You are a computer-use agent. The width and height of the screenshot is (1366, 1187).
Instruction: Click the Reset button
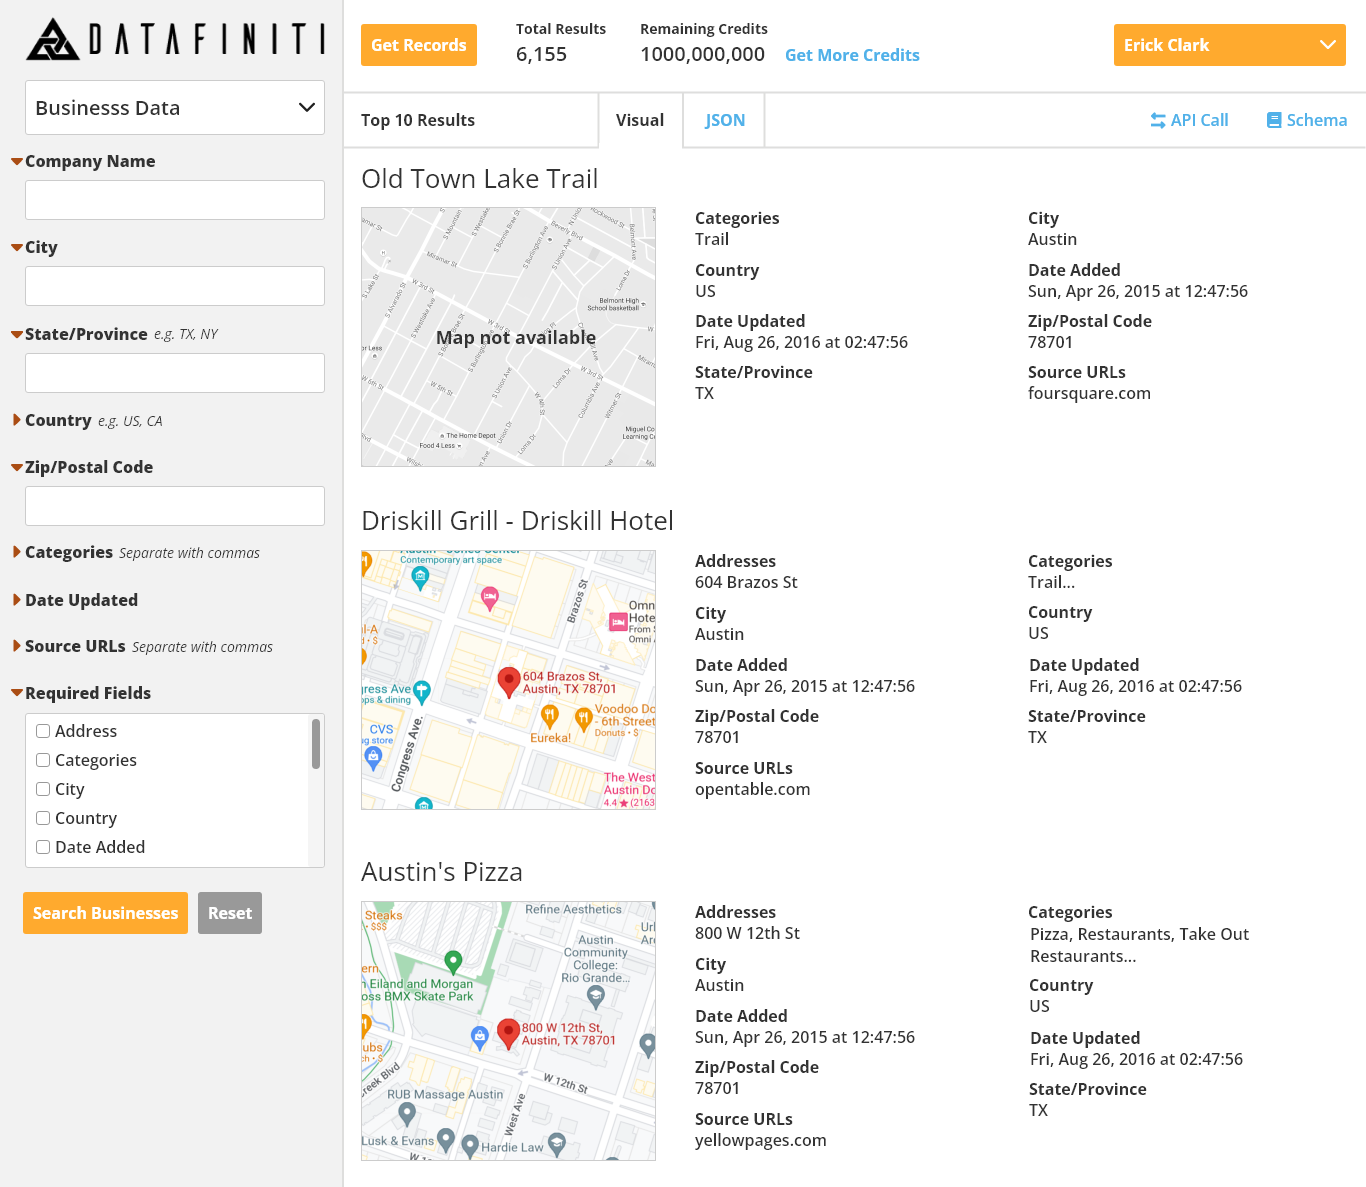click(230, 913)
